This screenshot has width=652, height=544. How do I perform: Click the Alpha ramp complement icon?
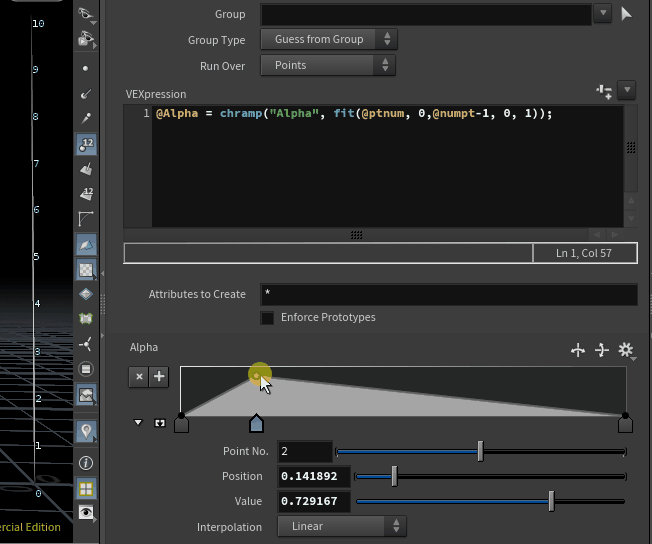pyautogui.click(x=601, y=350)
